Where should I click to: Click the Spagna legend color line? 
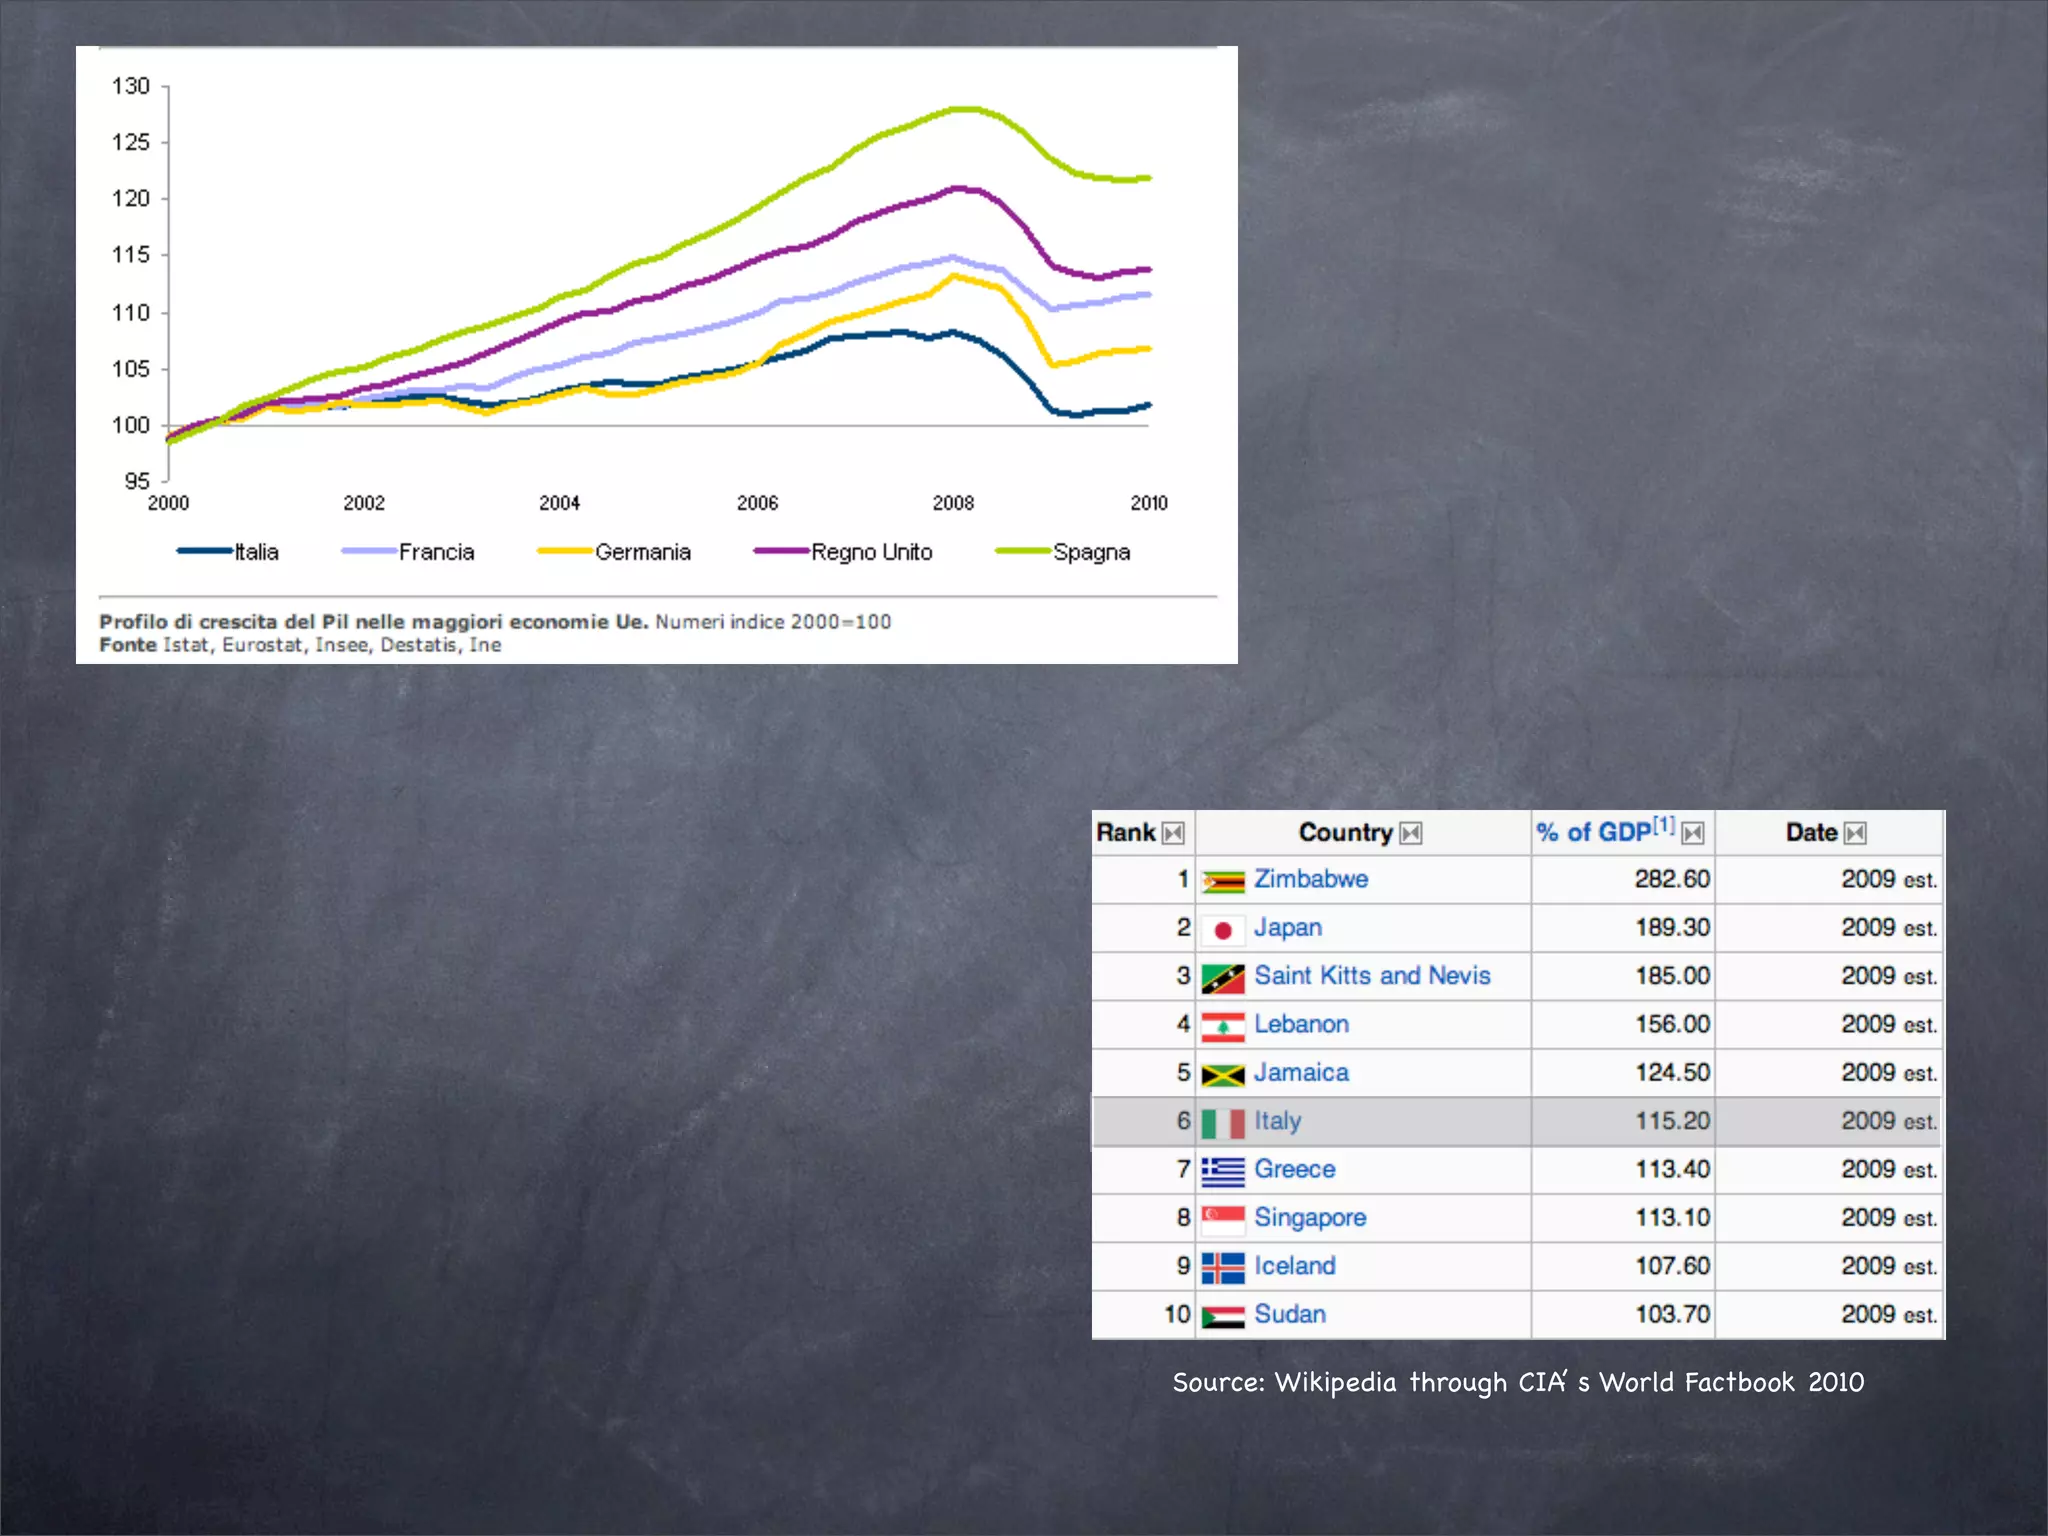(1022, 551)
